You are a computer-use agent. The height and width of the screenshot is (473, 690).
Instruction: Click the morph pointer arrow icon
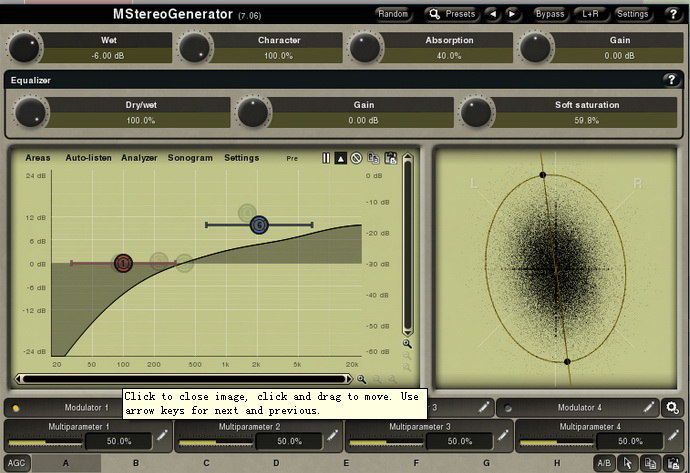(628, 463)
